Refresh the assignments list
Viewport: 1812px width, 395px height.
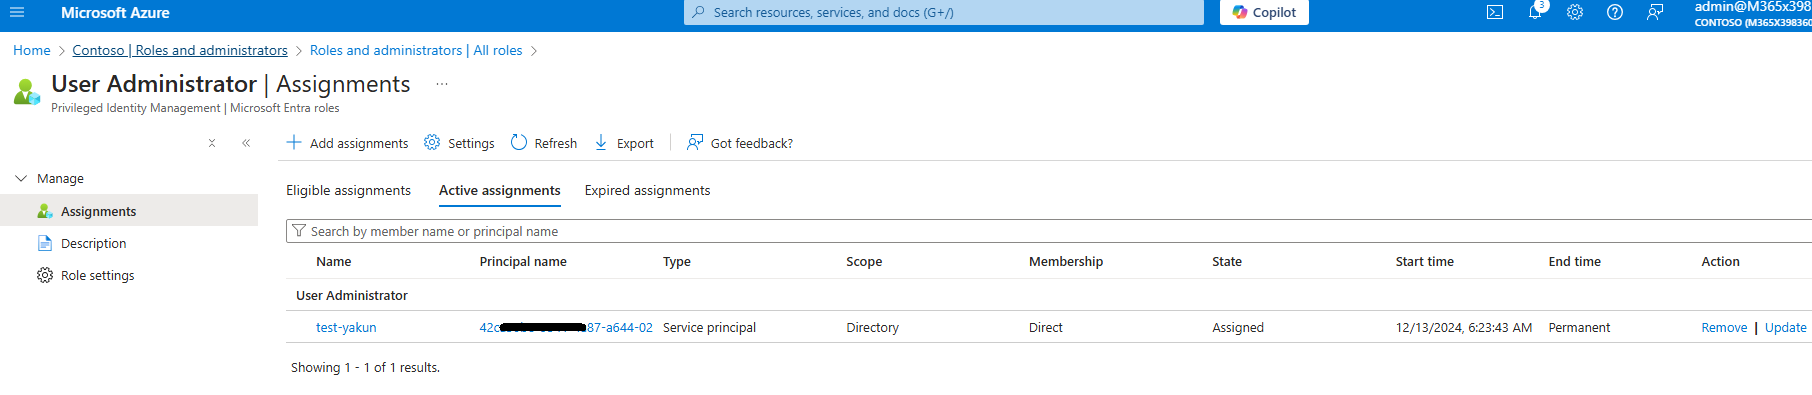[x=544, y=143]
